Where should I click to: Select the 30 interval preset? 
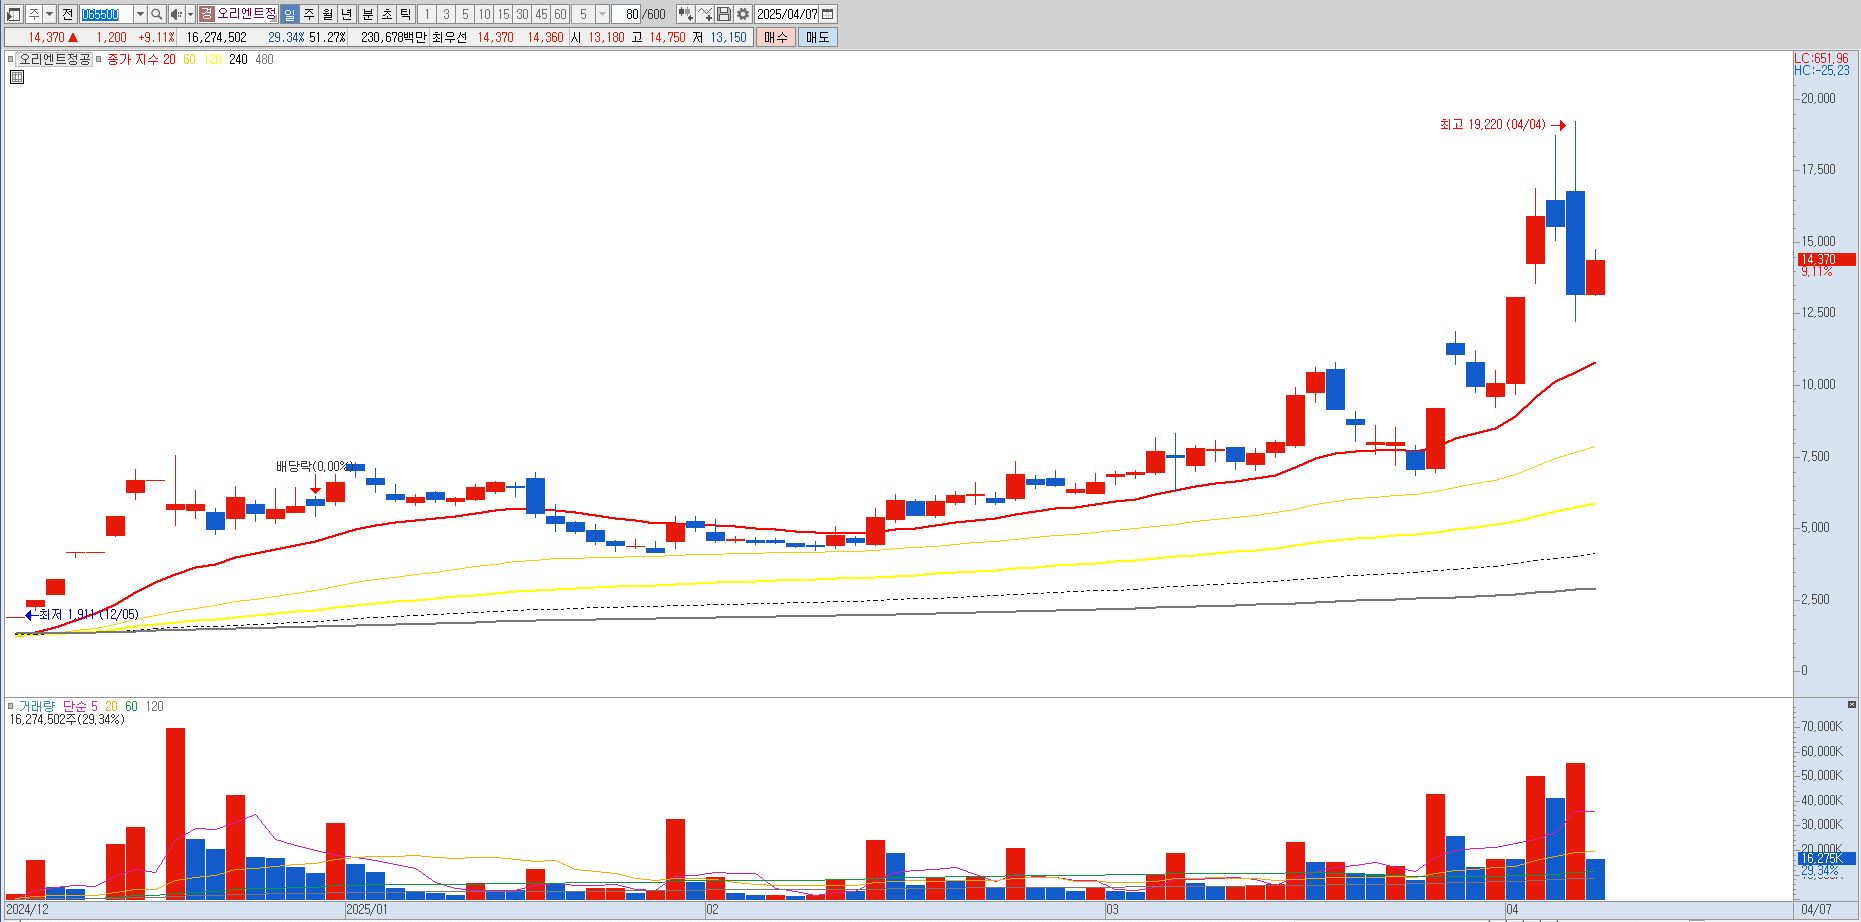tap(522, 14)
